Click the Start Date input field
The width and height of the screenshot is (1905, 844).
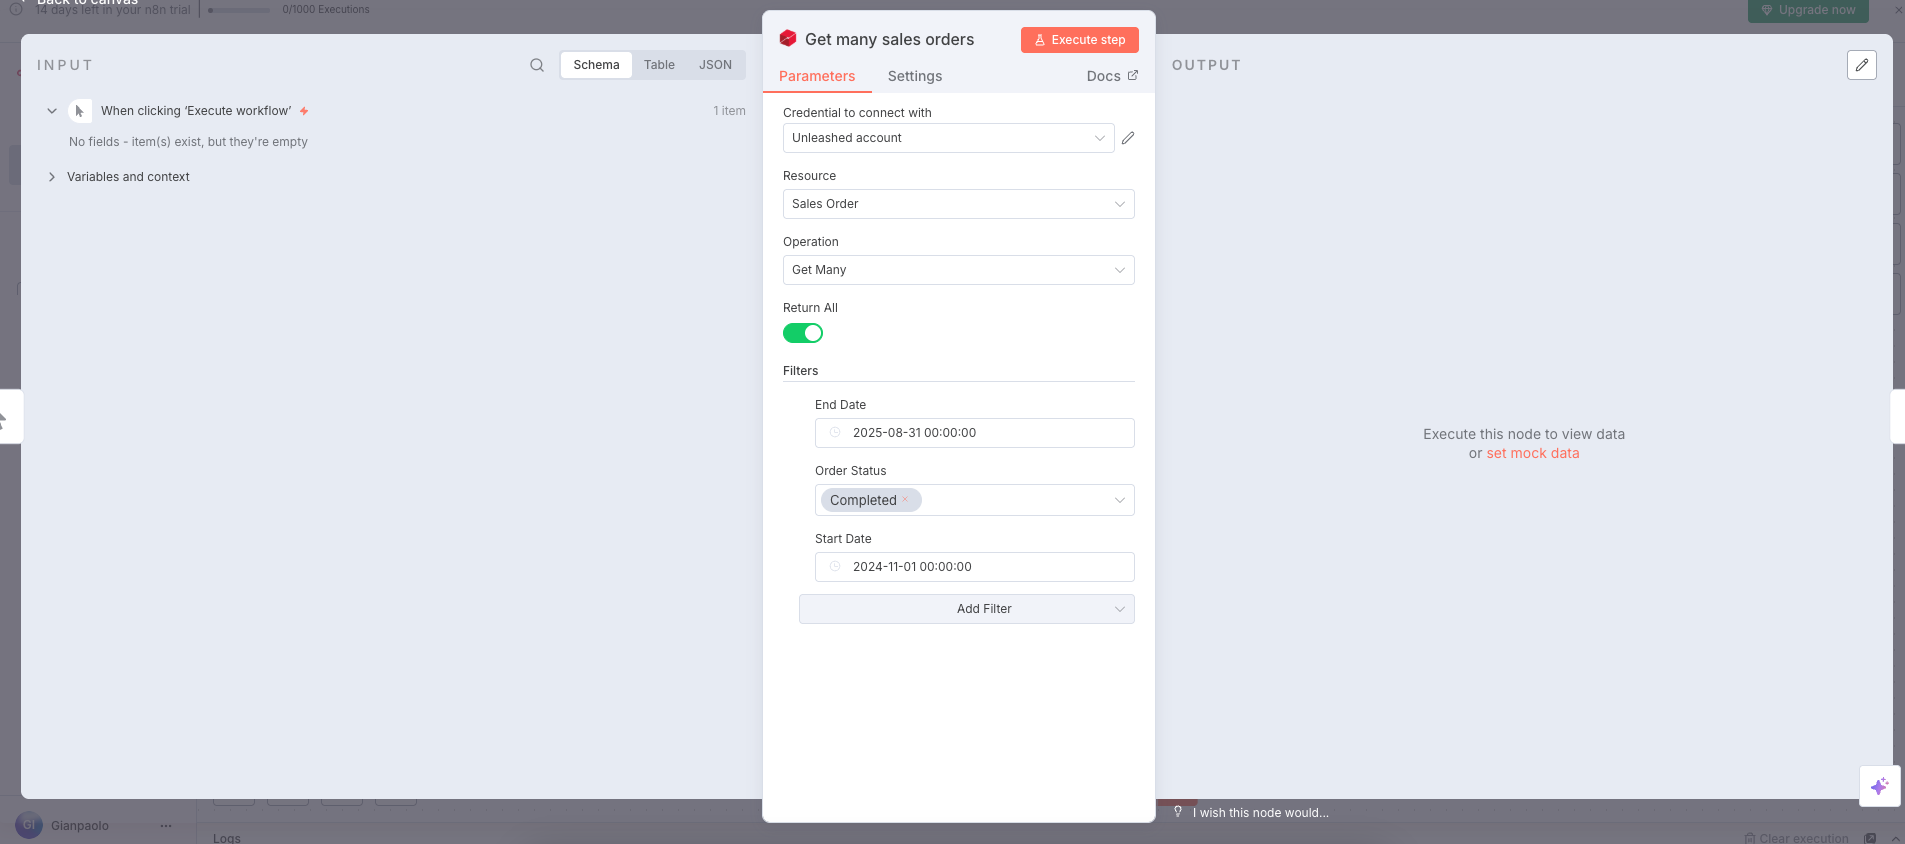point(974,567)
